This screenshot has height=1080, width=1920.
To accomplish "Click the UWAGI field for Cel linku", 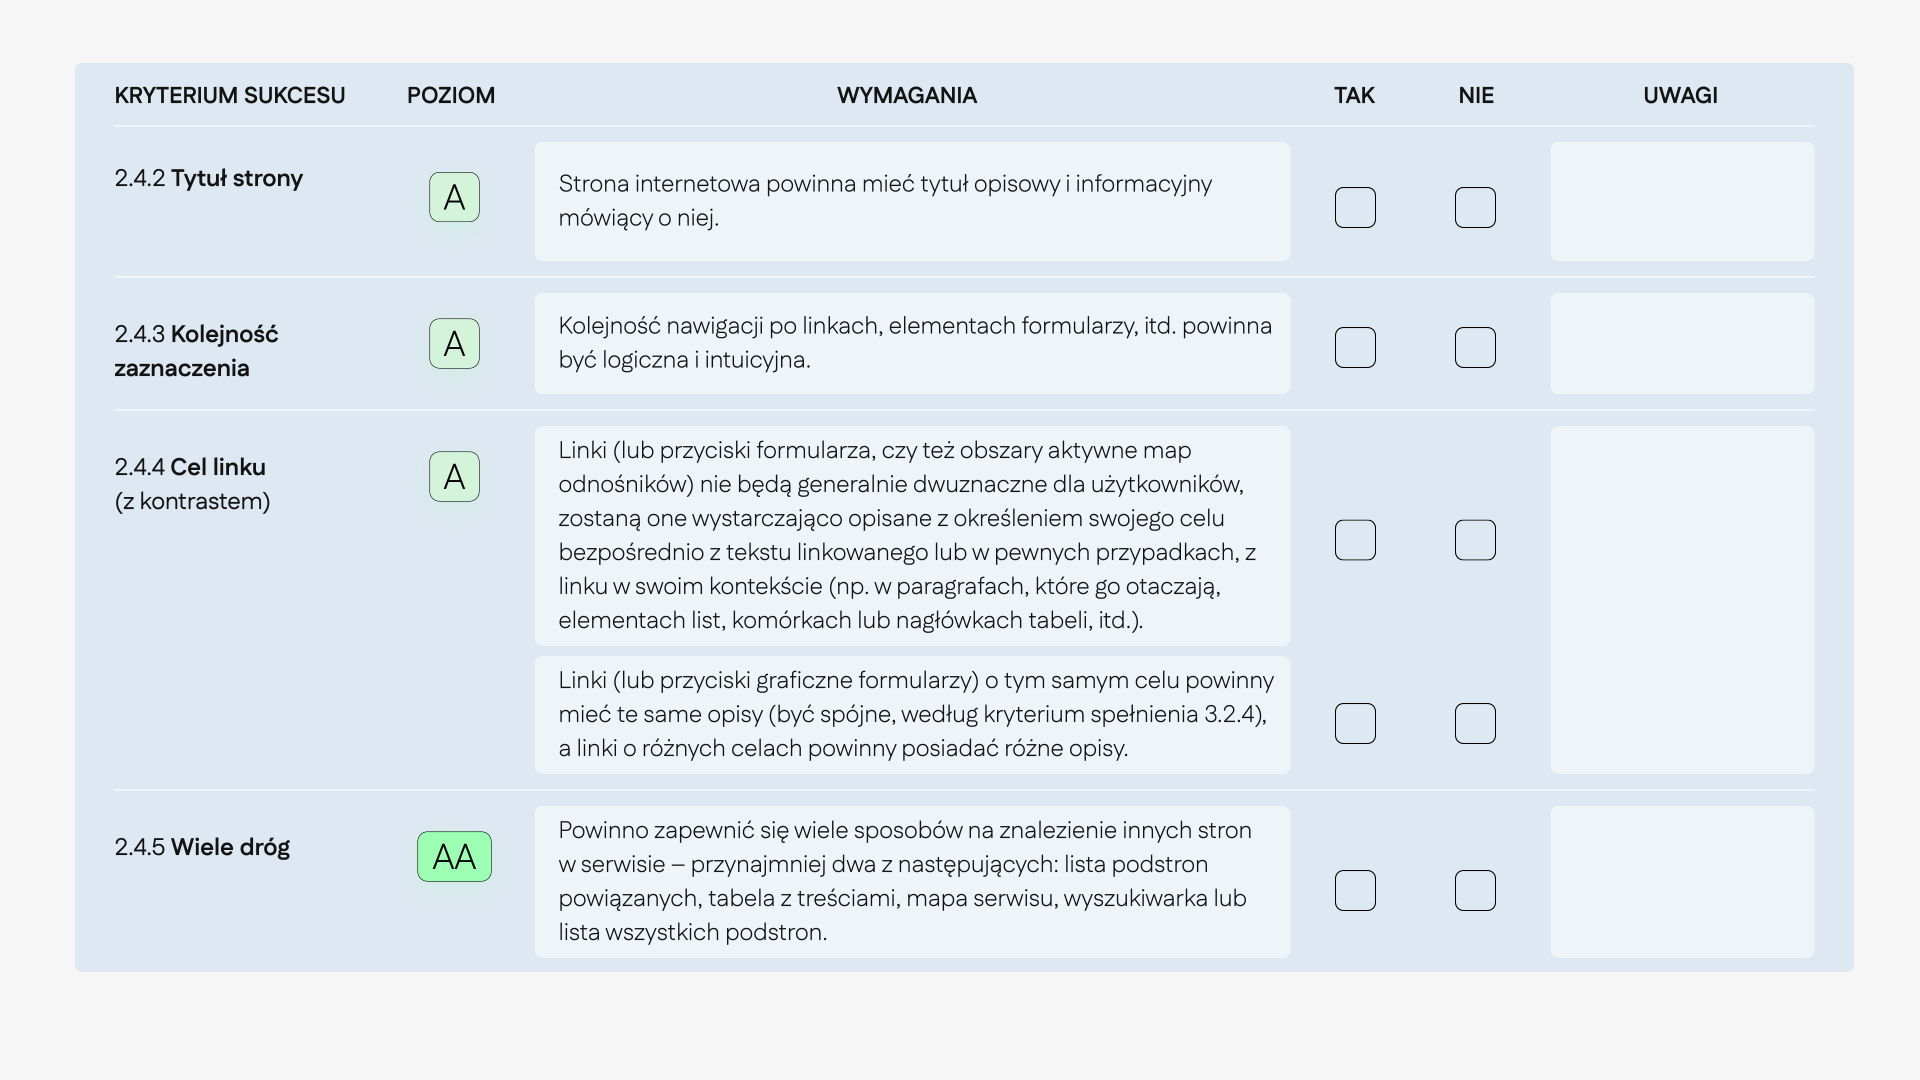I will coord(1681,600).
